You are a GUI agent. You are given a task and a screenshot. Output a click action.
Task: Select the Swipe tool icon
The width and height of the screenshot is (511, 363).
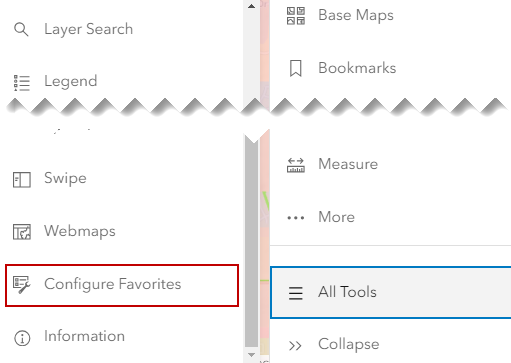[x=22, y=180]
